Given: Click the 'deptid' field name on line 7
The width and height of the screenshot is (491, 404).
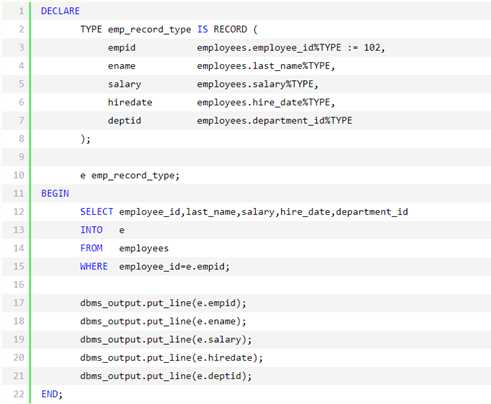Looking at the screenshot, I should [124, 121].
